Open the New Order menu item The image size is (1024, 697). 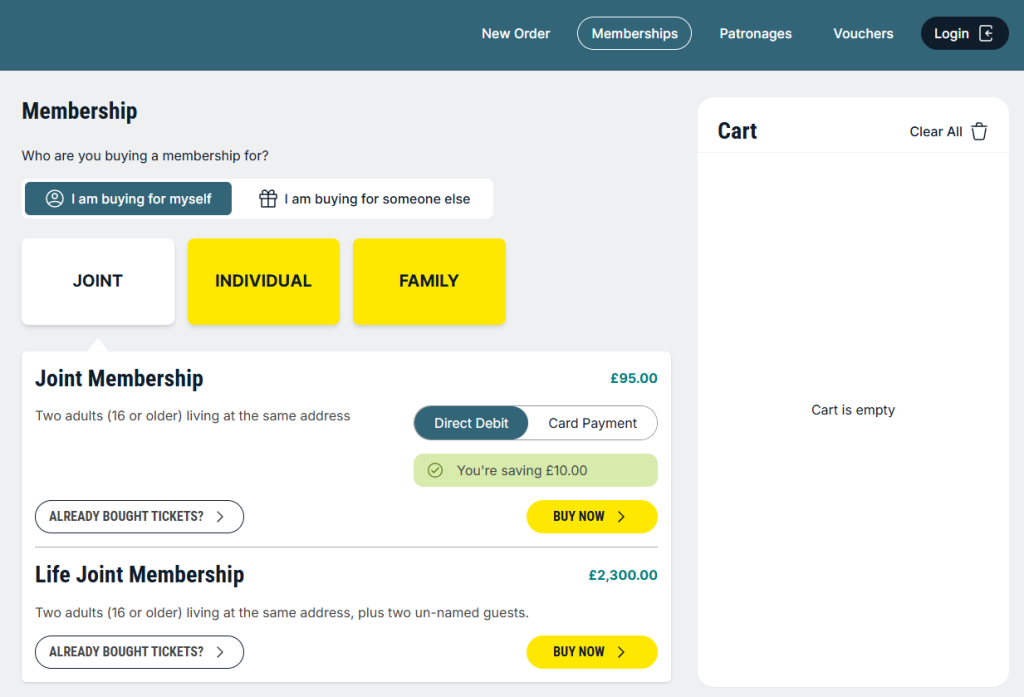coord(516,33)
